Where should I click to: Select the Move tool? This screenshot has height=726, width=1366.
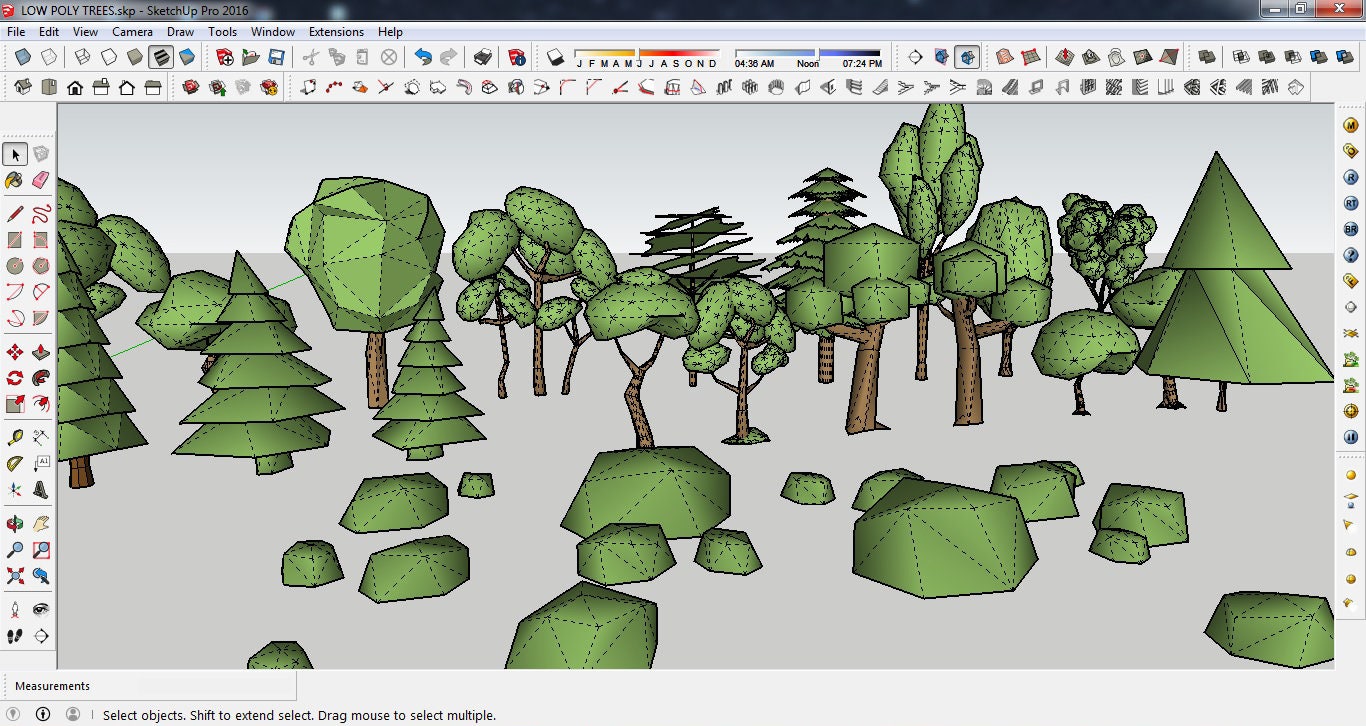click(14, 351)
